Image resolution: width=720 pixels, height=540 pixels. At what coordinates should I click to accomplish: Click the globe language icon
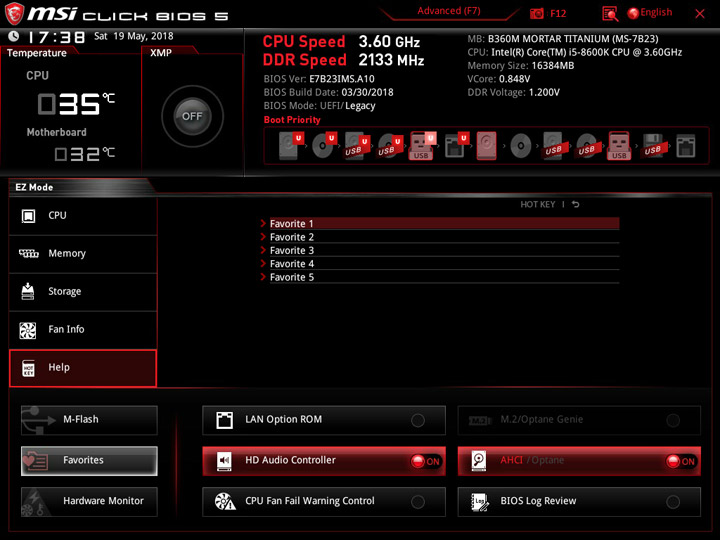(x=633, y=13)
